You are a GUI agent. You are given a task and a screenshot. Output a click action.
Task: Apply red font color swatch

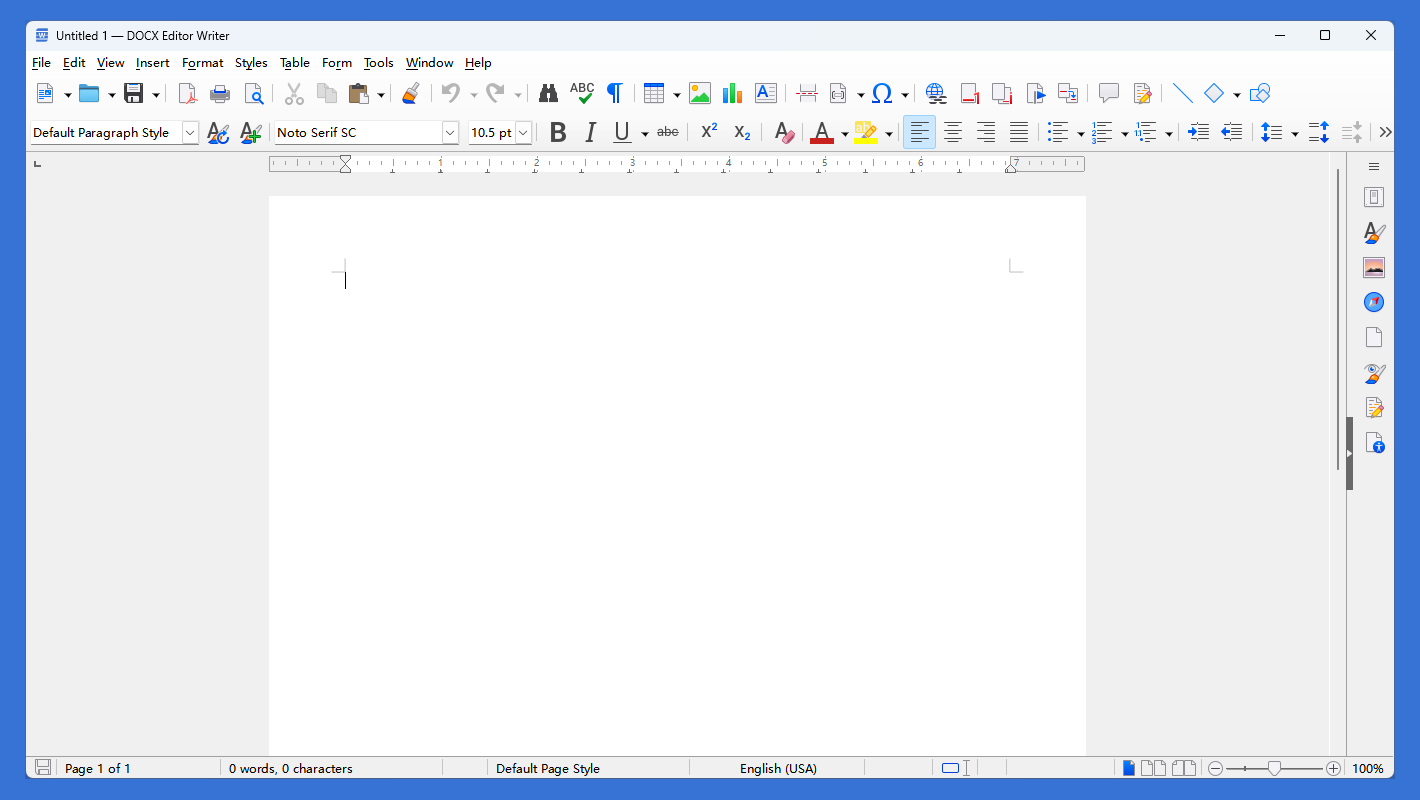pyautogui.click(x=822, y=132)
